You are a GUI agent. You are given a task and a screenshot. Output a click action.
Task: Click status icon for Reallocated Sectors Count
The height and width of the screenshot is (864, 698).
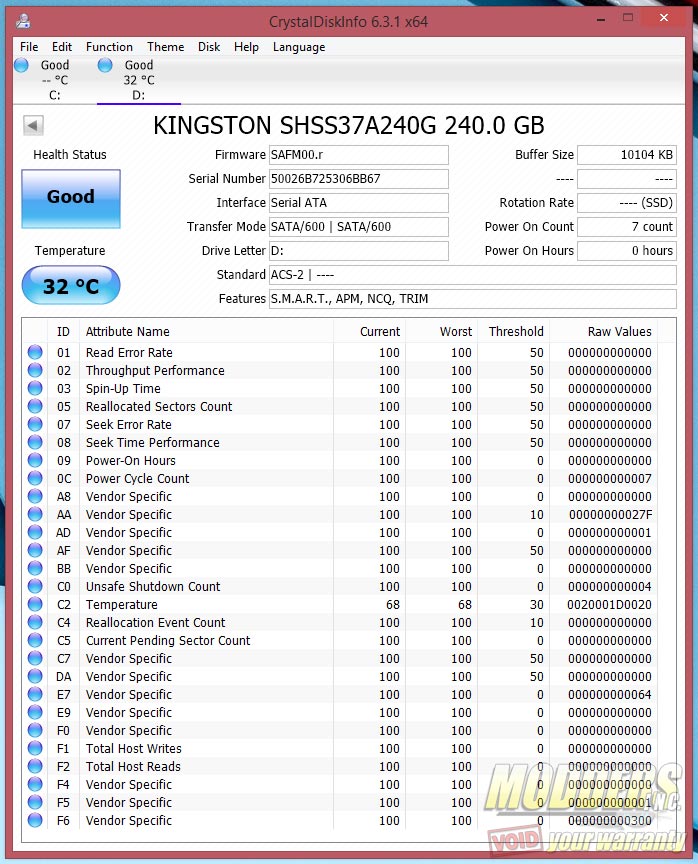35,406
